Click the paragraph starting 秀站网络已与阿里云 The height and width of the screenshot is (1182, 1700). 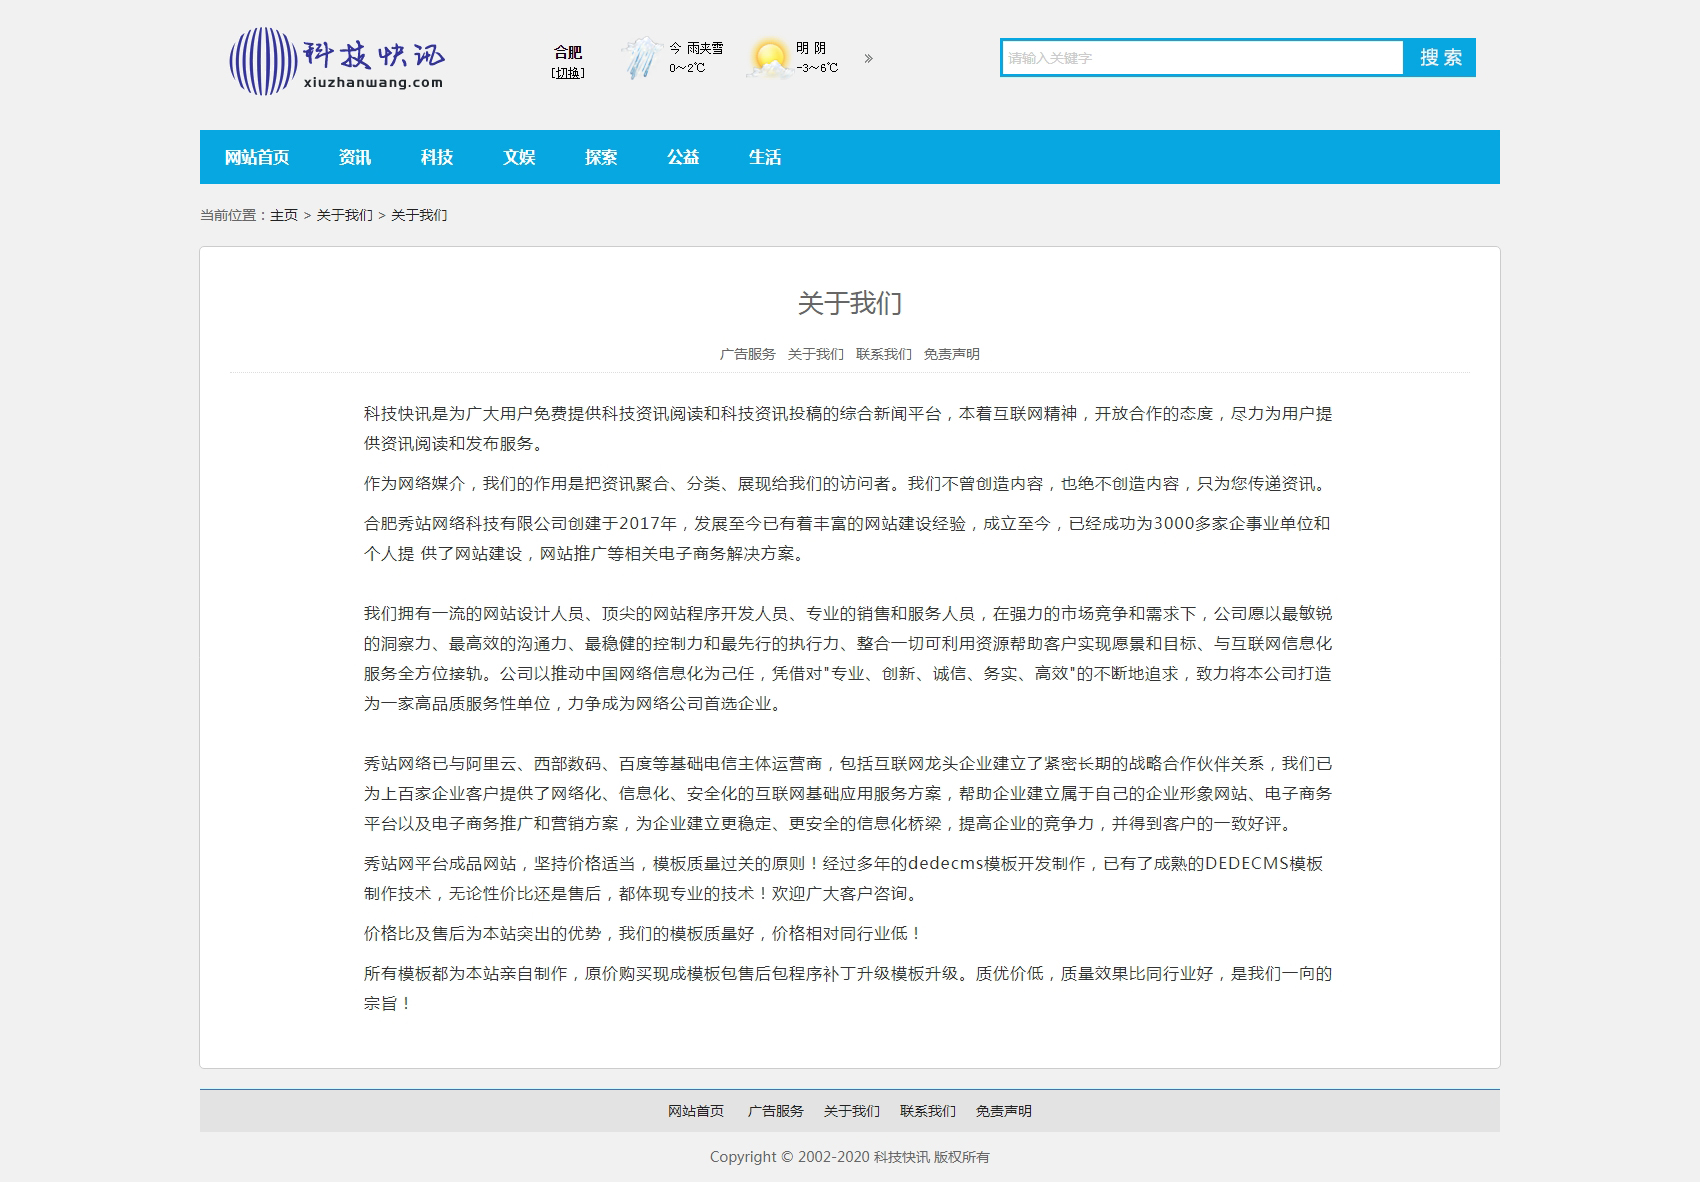coord(848,794)
